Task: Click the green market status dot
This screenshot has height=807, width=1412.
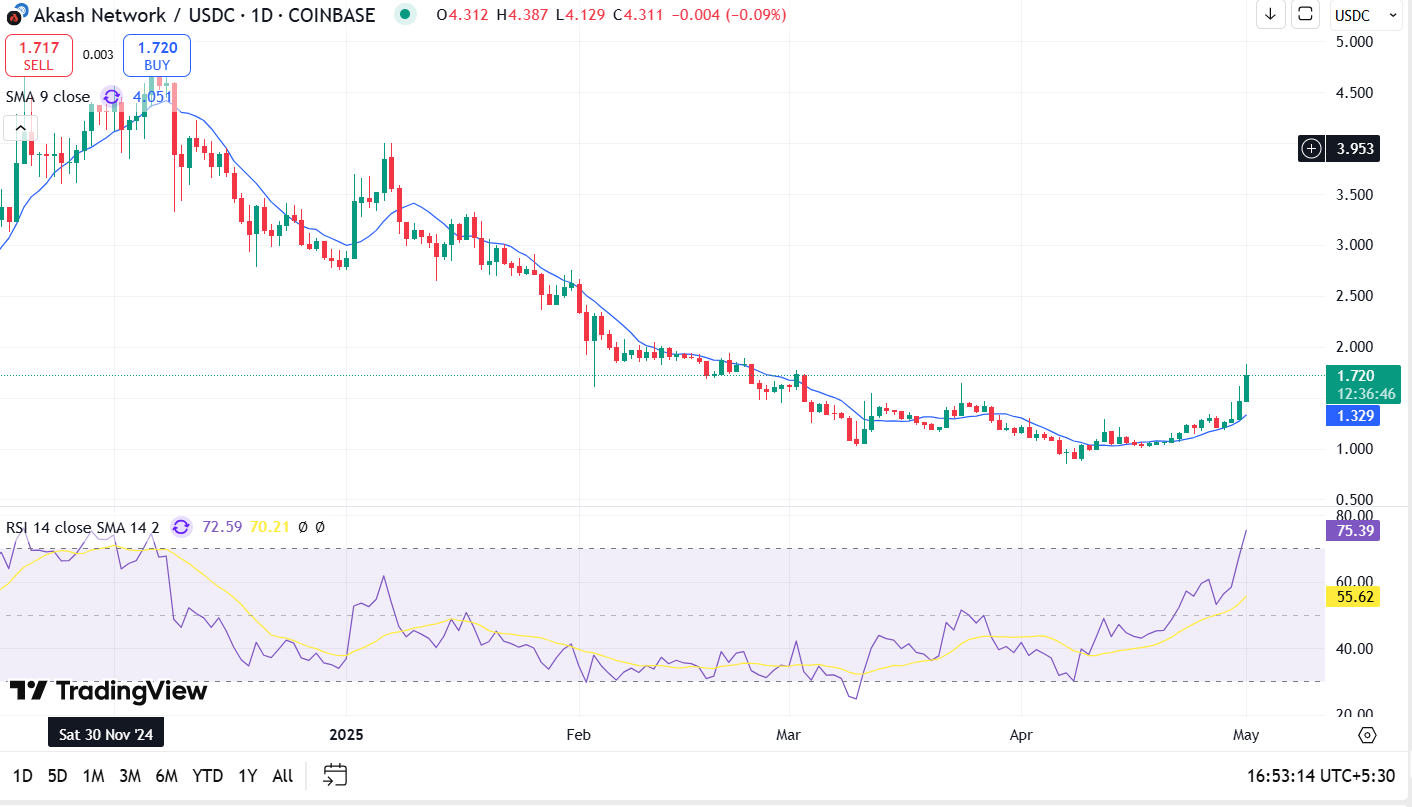Action: (x=404, y=14)
